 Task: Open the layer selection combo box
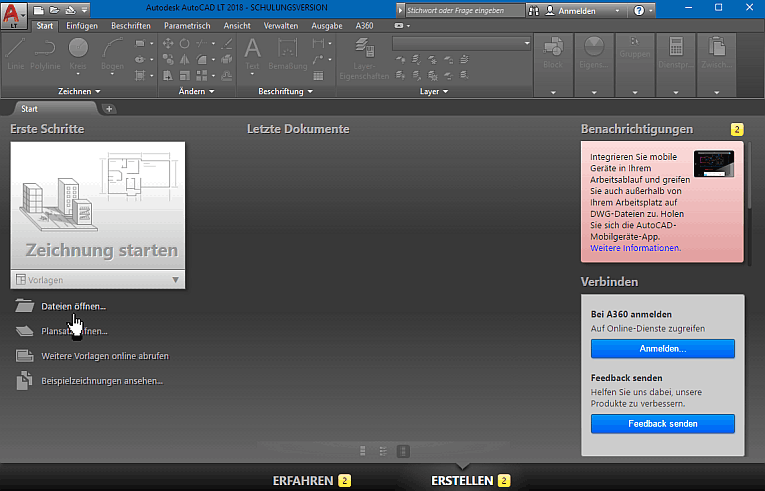[x=462, y=43]
